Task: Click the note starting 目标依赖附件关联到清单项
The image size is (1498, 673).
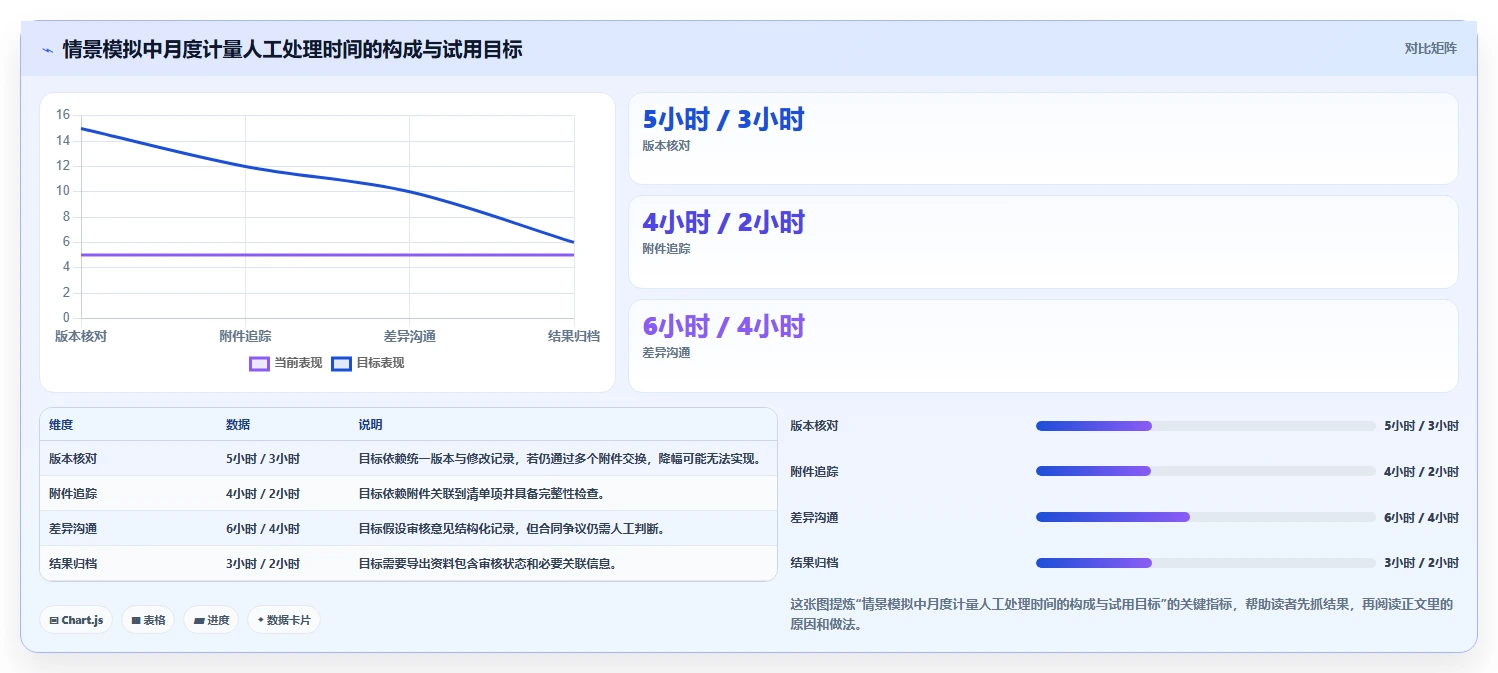Action: 482,494
